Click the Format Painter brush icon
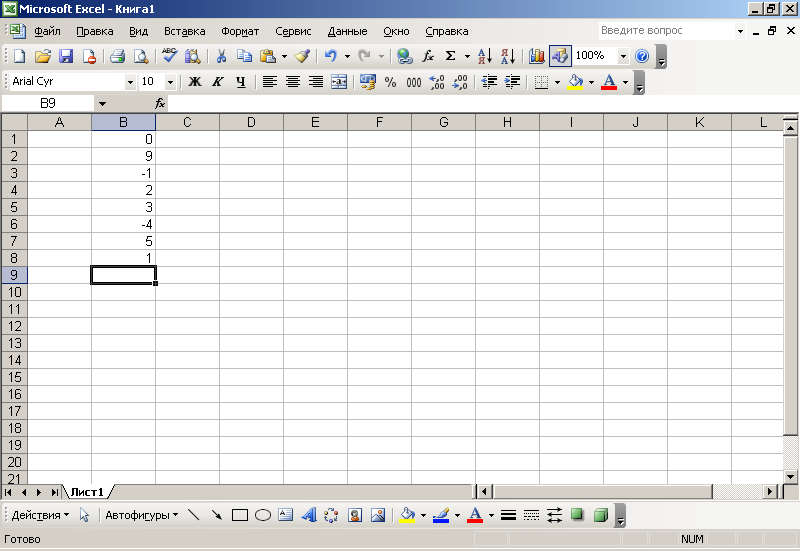Image resolution: width=800 pixels, height=551 pixels. (302, 57)
